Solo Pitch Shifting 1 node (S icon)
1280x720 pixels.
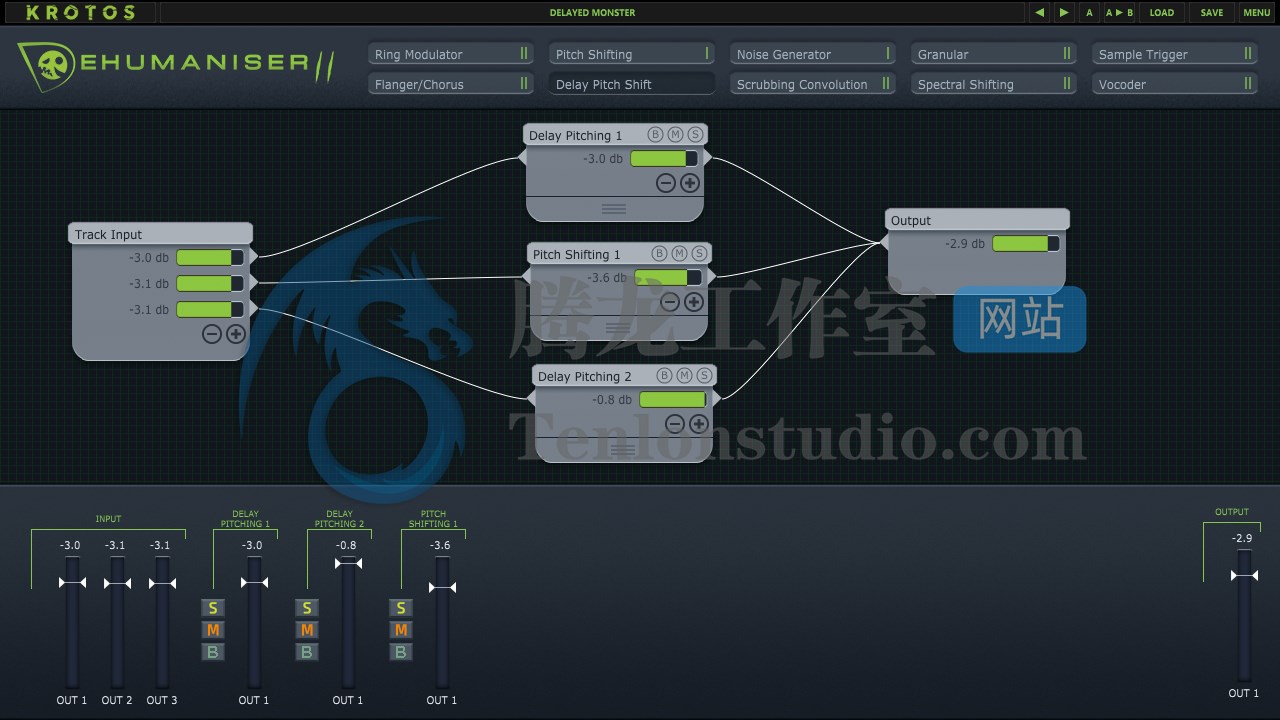click(699, 253)
